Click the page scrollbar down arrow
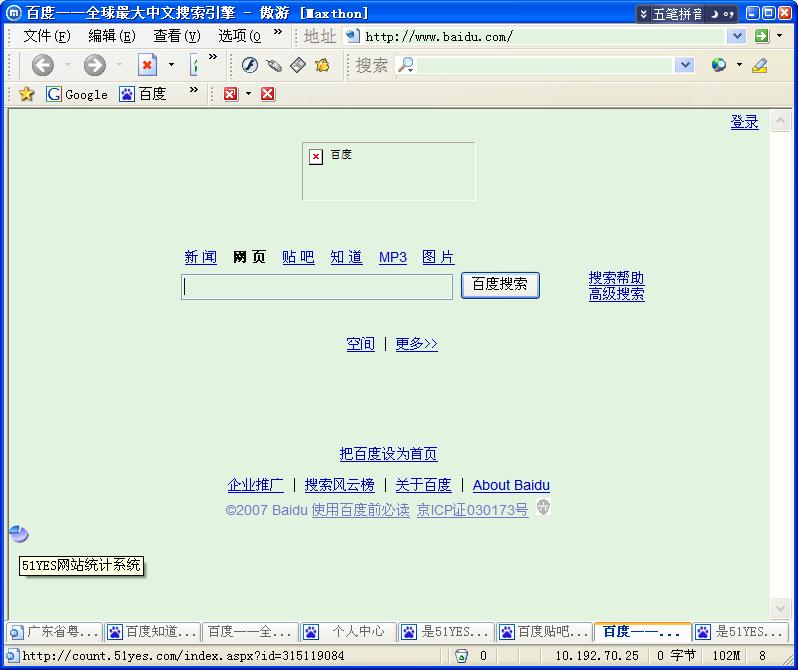The width and height of the screenshot is (798, 670). pyautogui.click(x=780, y=608)
